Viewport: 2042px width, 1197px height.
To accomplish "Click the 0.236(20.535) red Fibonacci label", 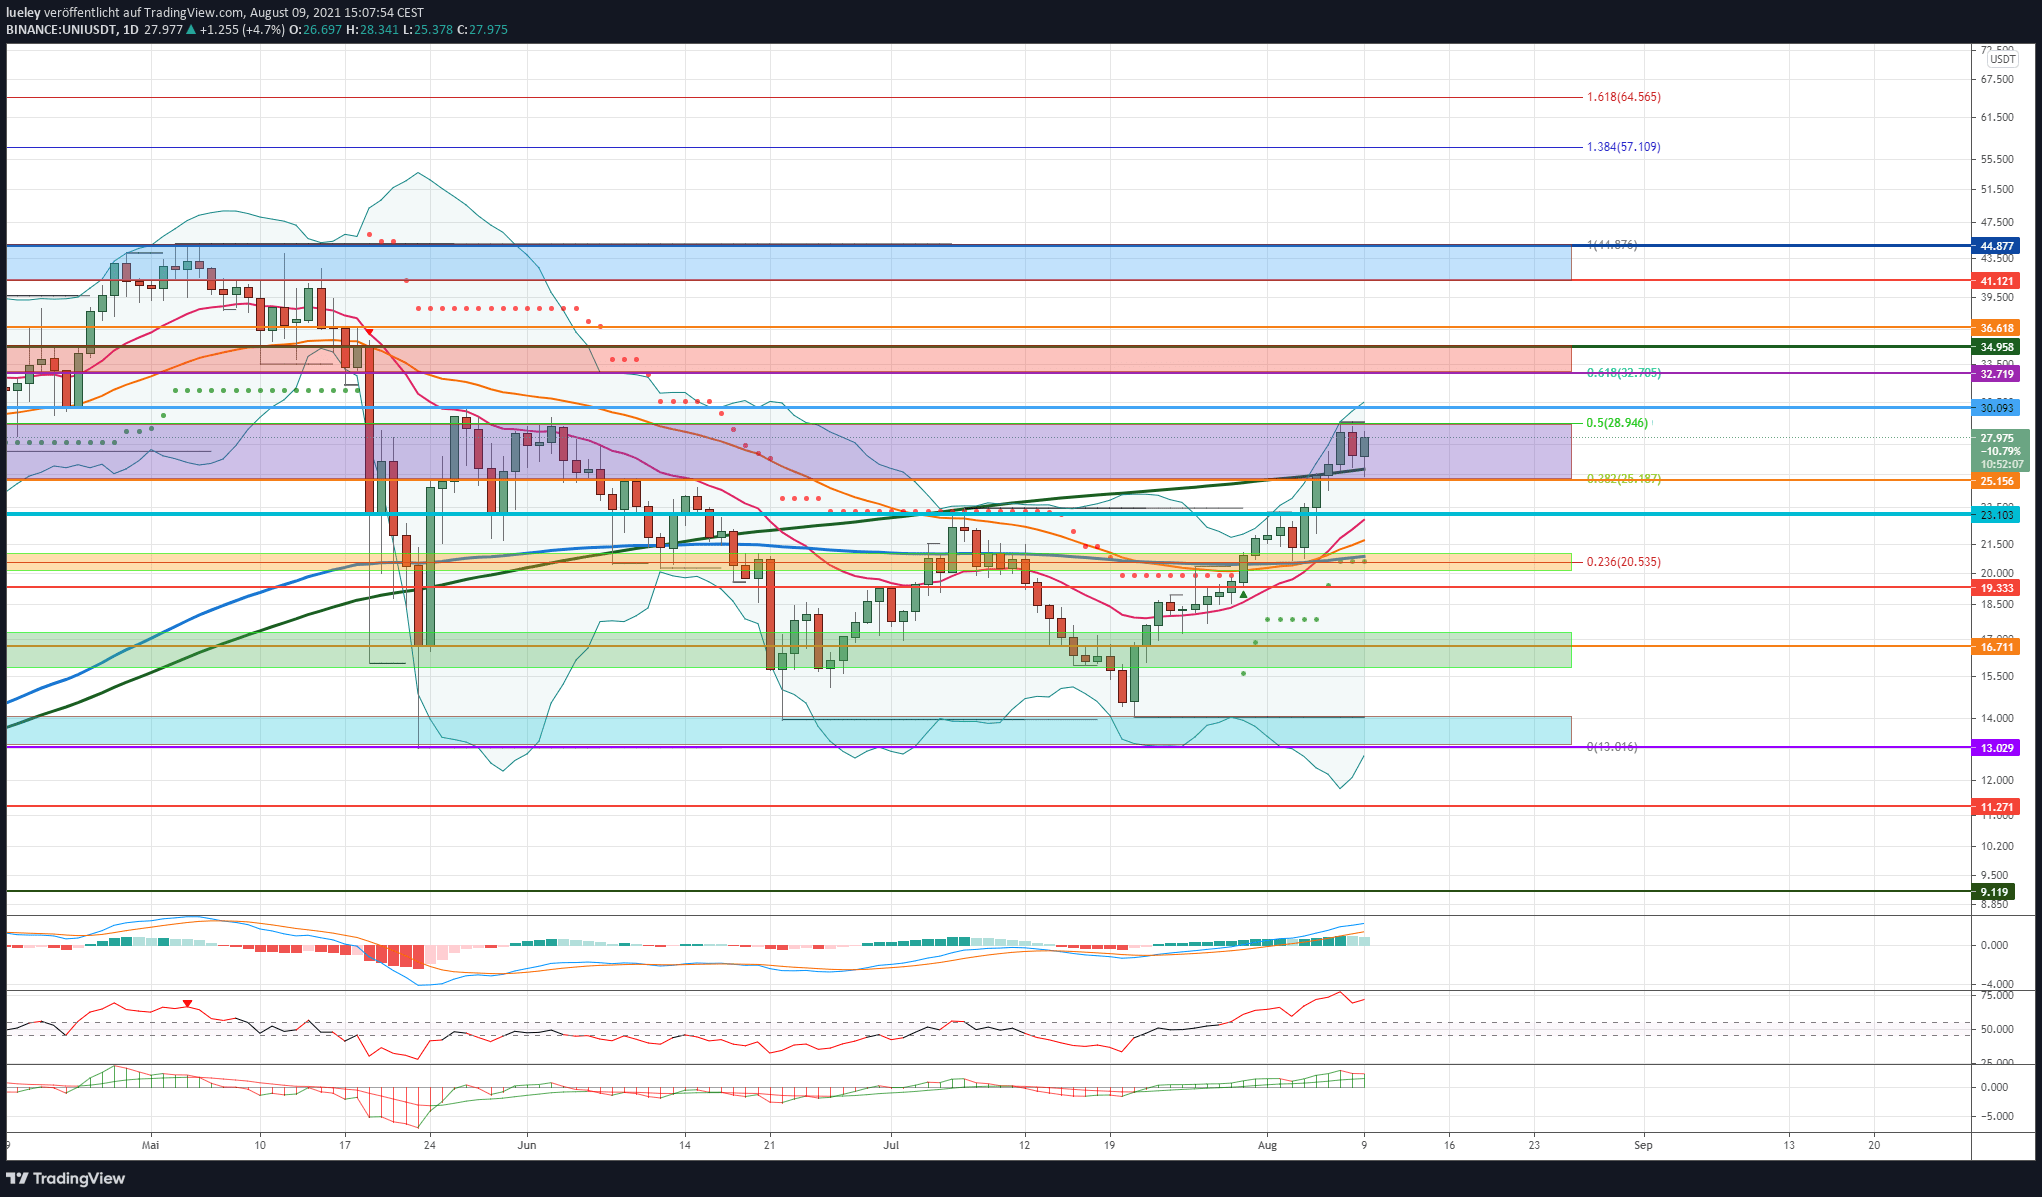I will [x=1623, y=562].
